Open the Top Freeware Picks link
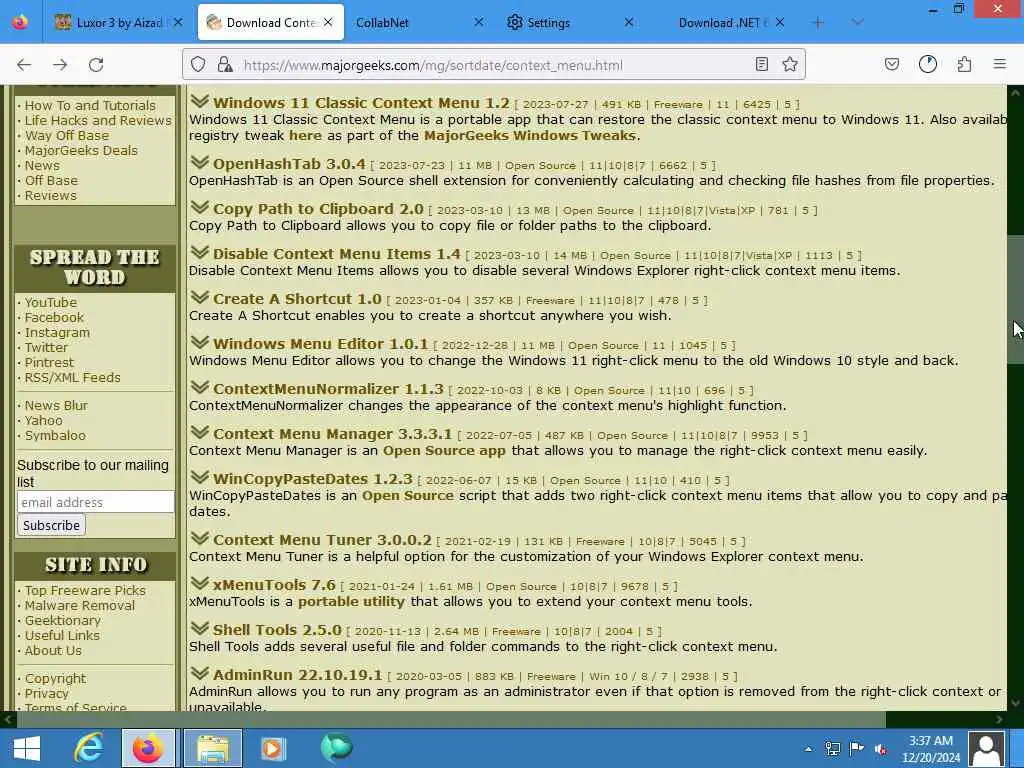Viewport: 1024px width, 768px height. tap(85, 590)
